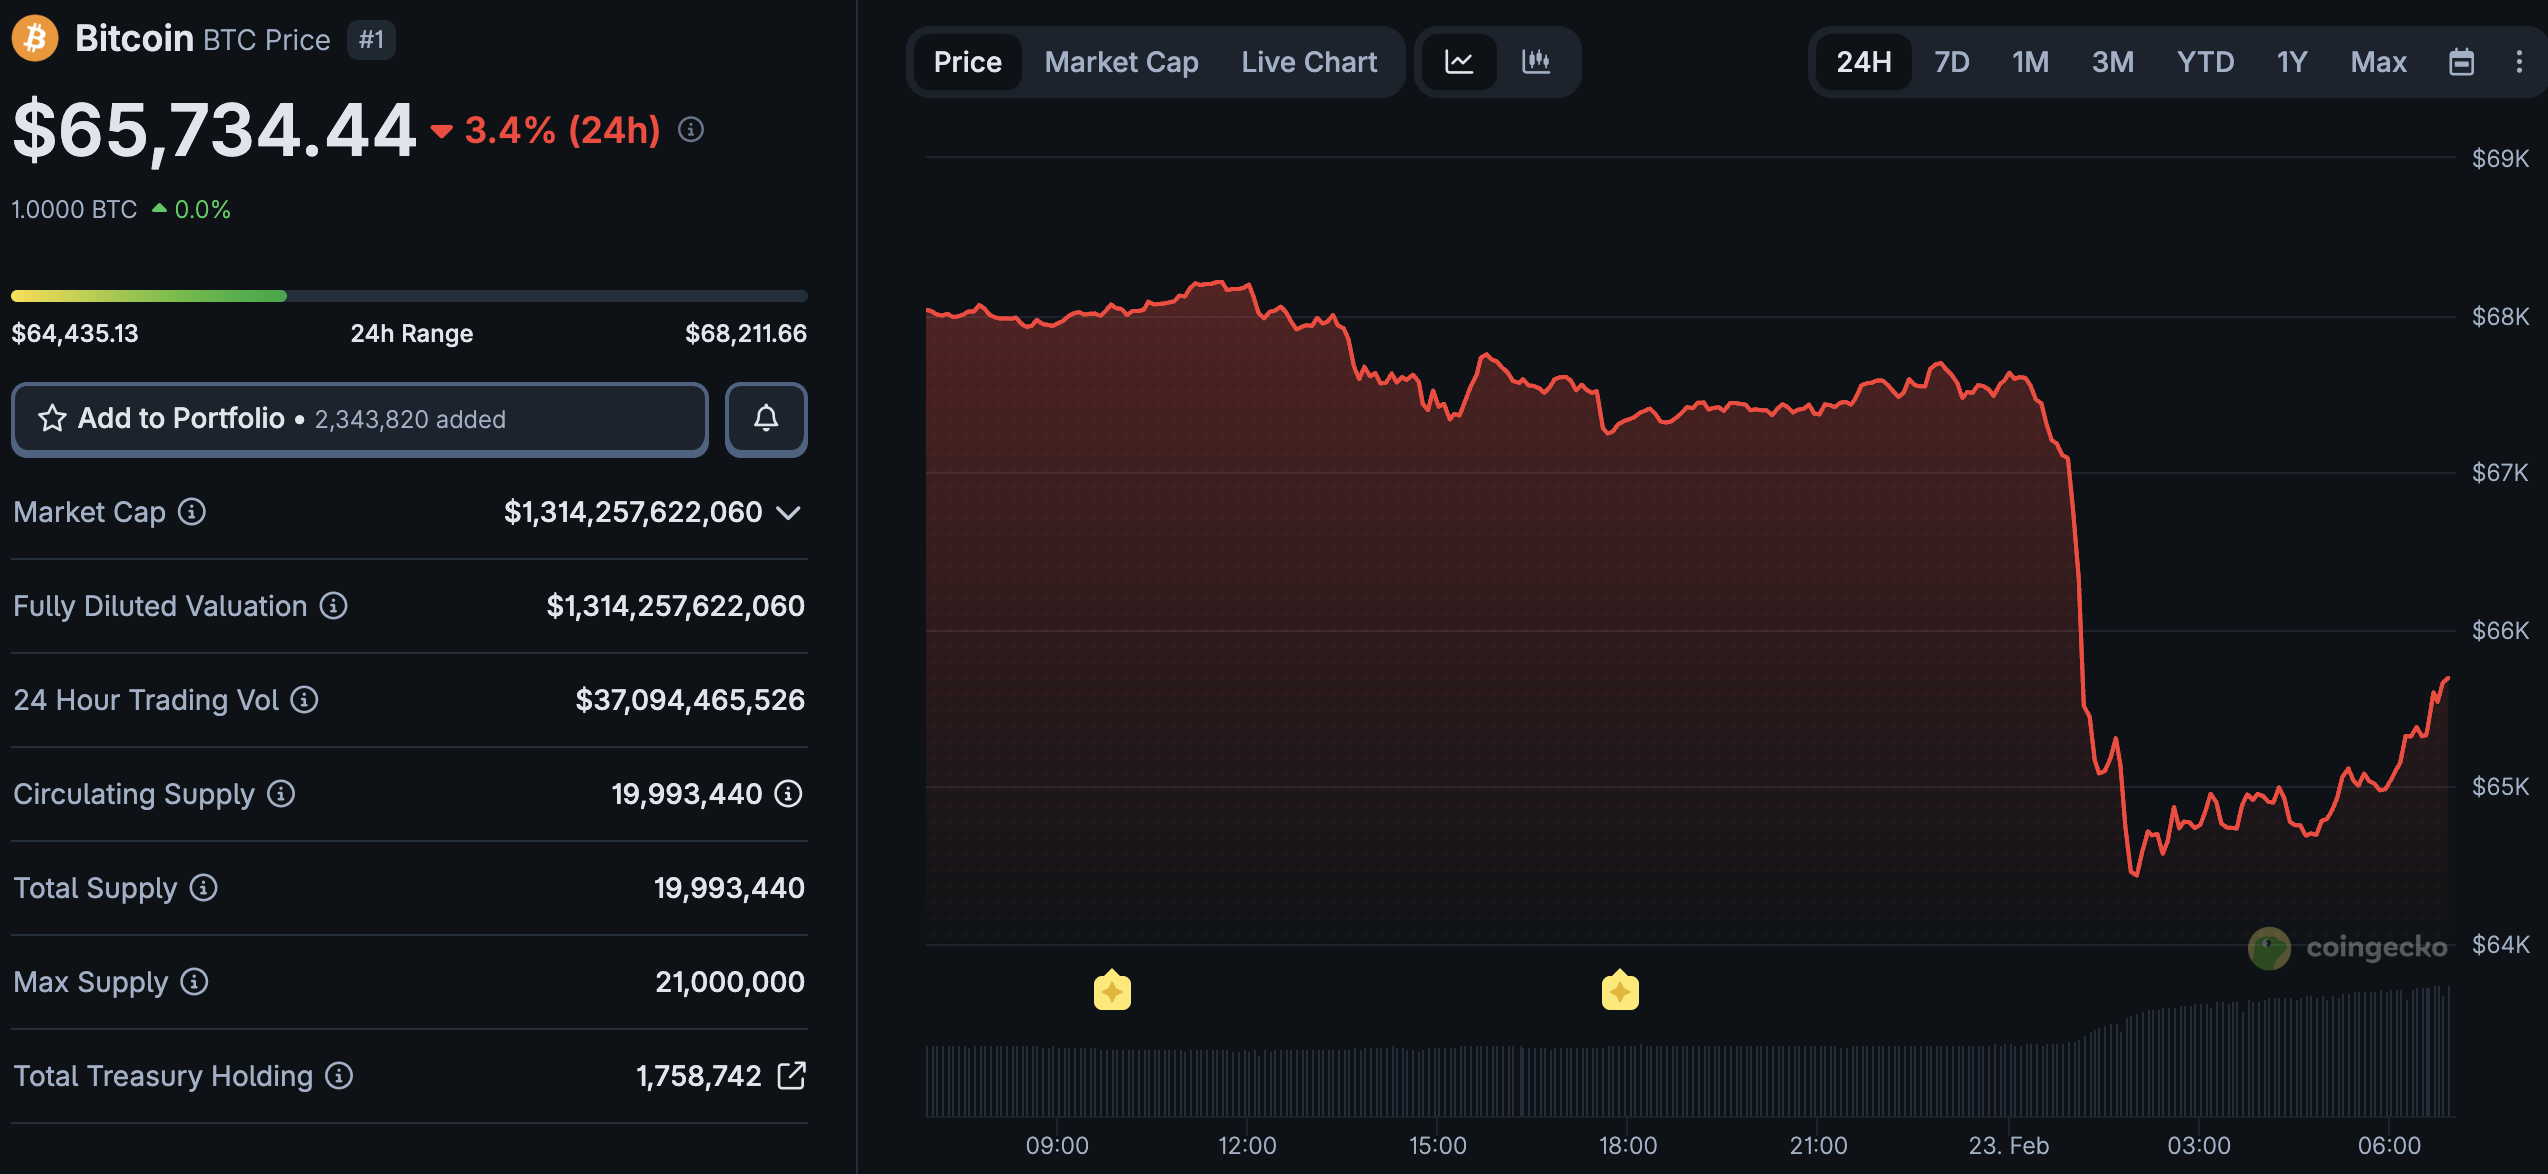Open Fully Diluted Valuation info icon
This screenshot has width=2548, height=1174.
(x=334, y=606)
